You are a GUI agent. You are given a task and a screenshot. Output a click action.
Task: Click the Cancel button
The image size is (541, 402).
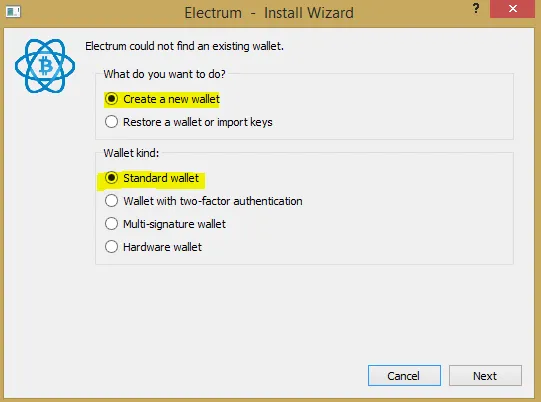pos(404,375)
